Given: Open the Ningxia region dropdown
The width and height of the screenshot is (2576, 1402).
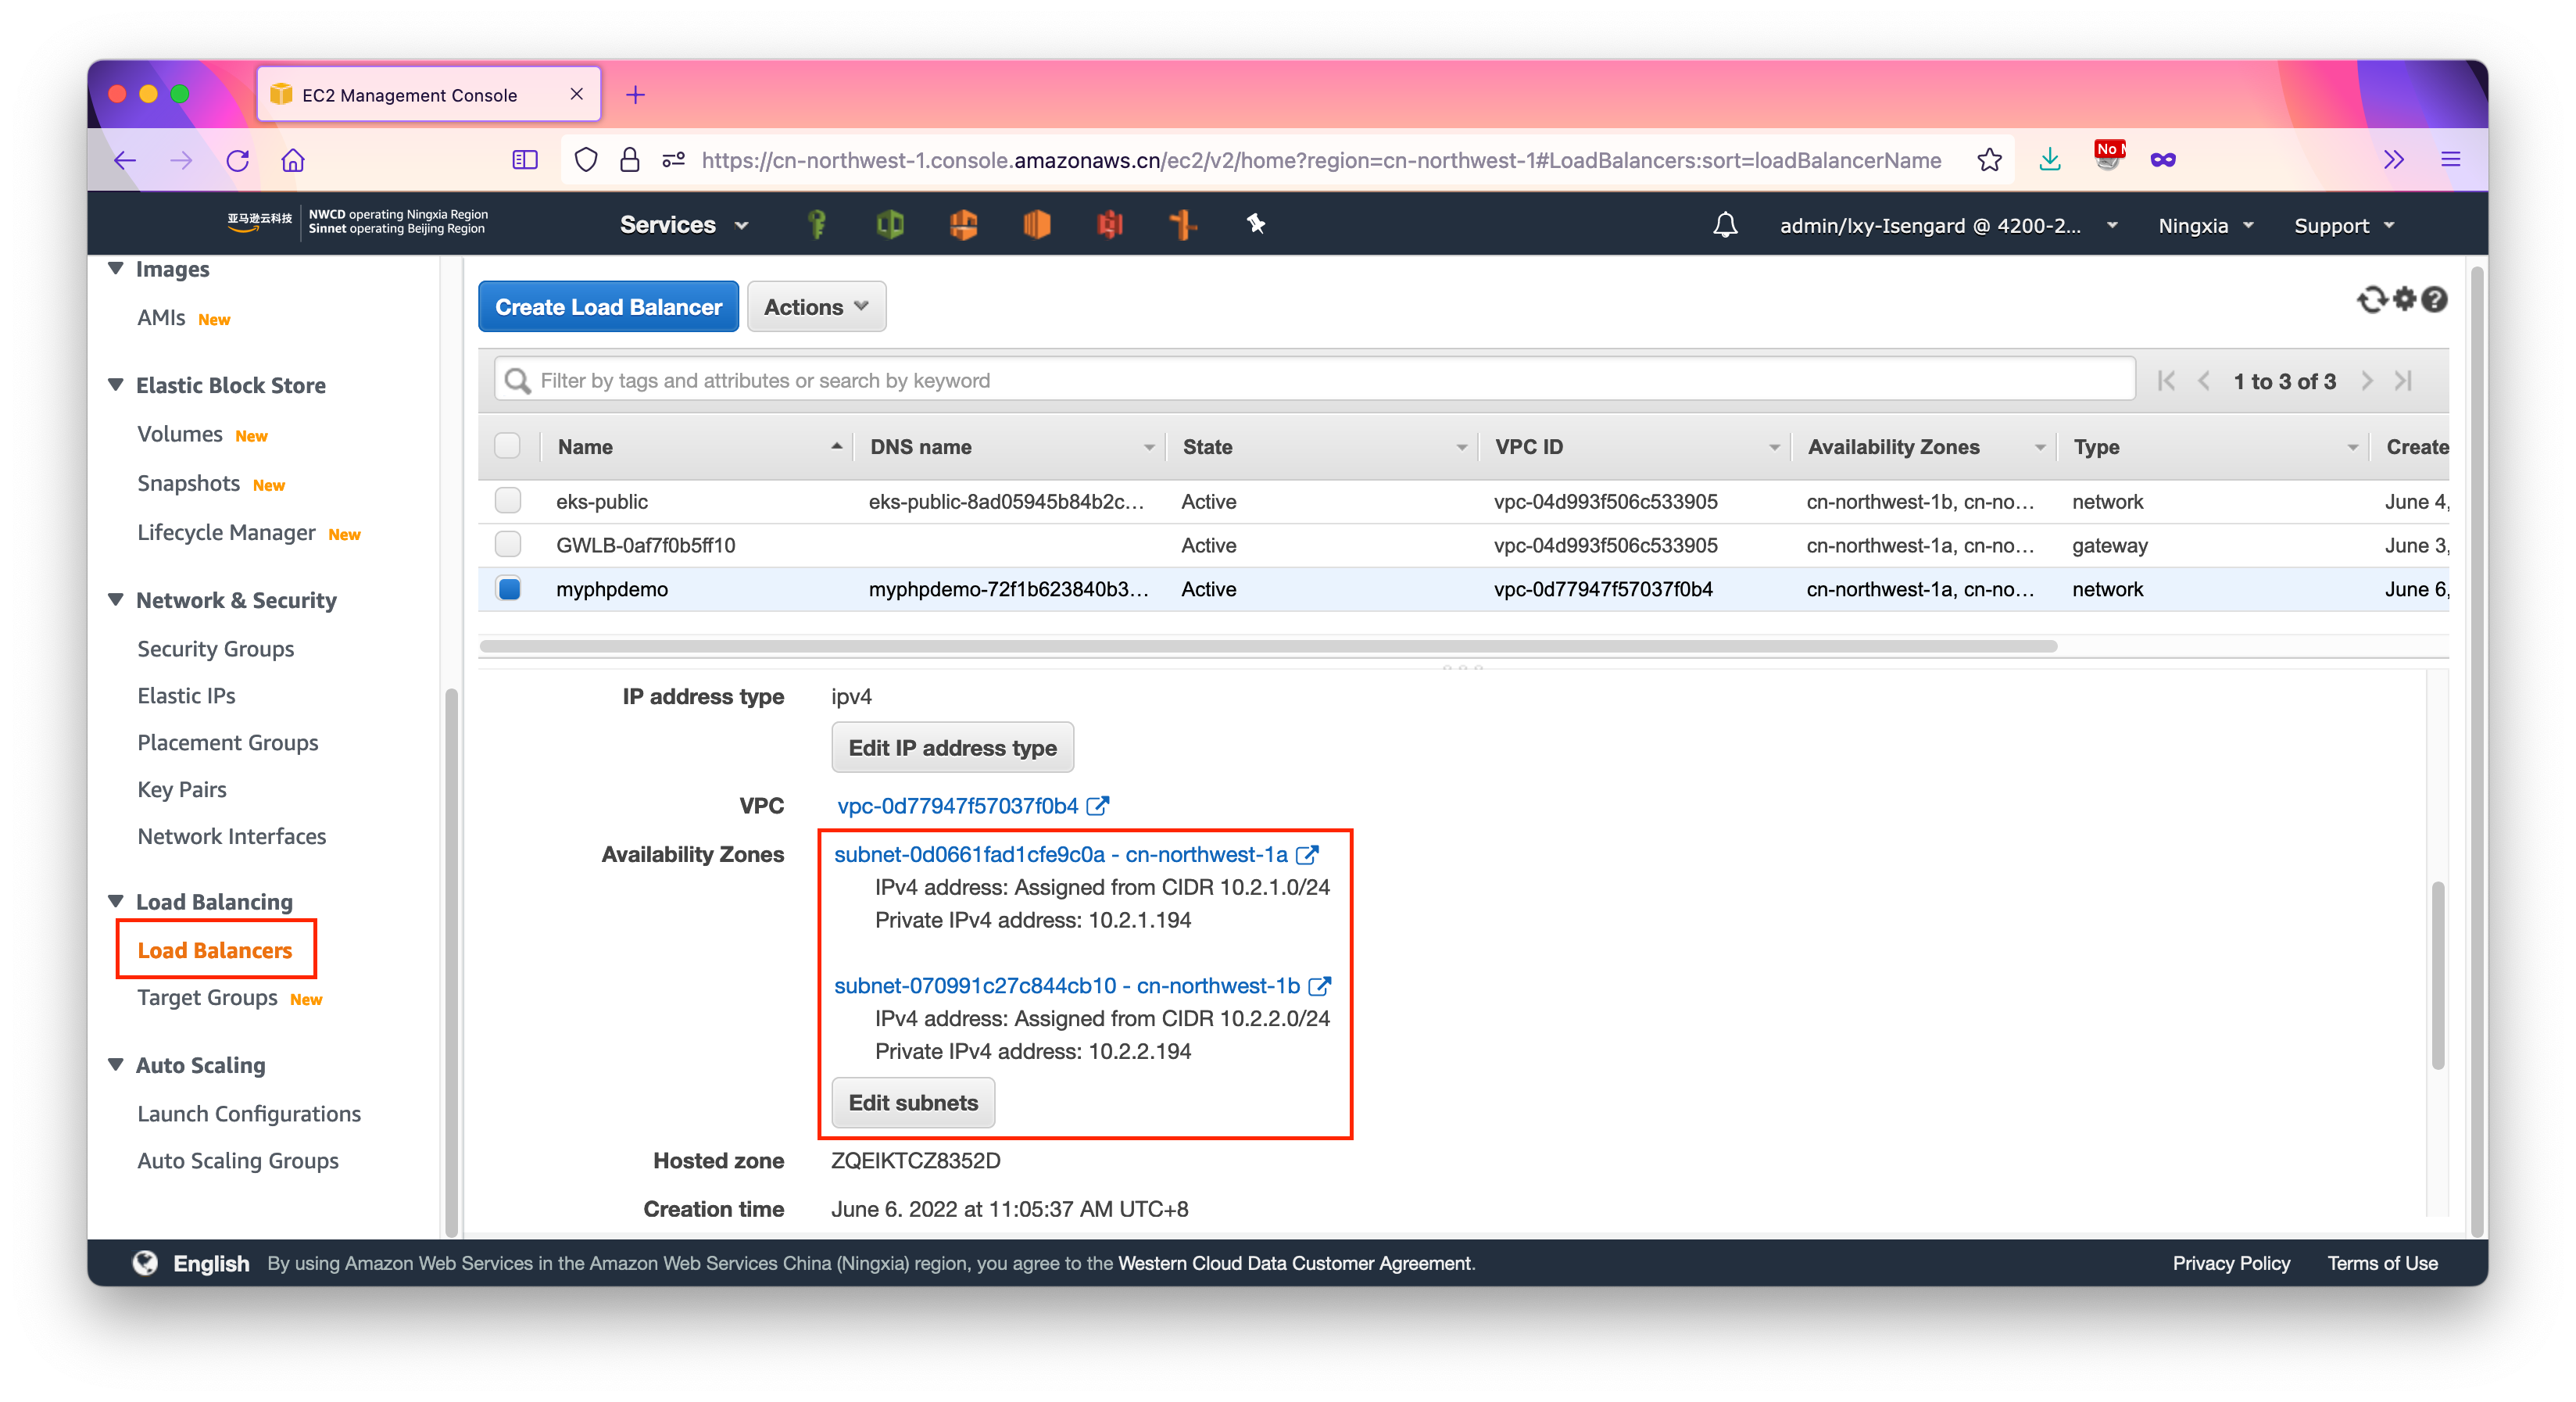Looking at the screenshot, I should pos(2205,225).
